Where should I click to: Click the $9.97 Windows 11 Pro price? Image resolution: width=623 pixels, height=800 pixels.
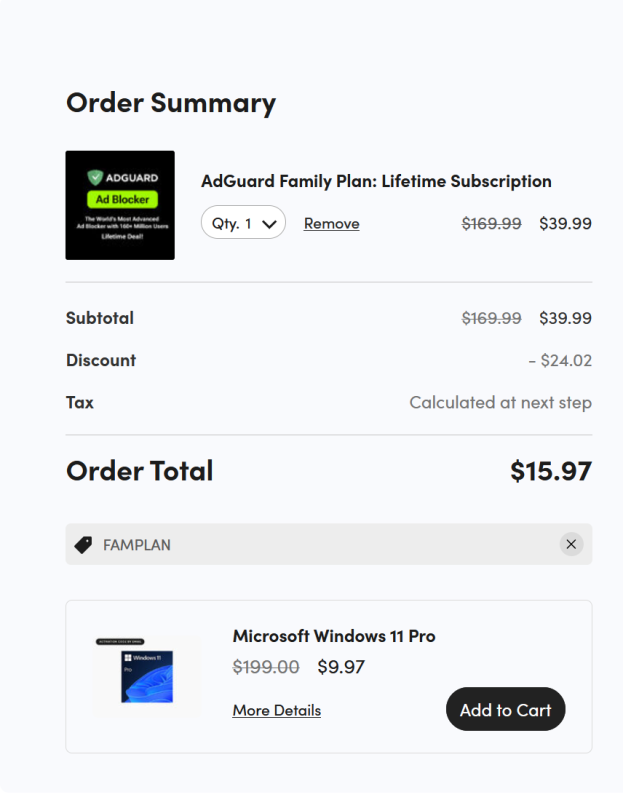[x=341, y=667]
